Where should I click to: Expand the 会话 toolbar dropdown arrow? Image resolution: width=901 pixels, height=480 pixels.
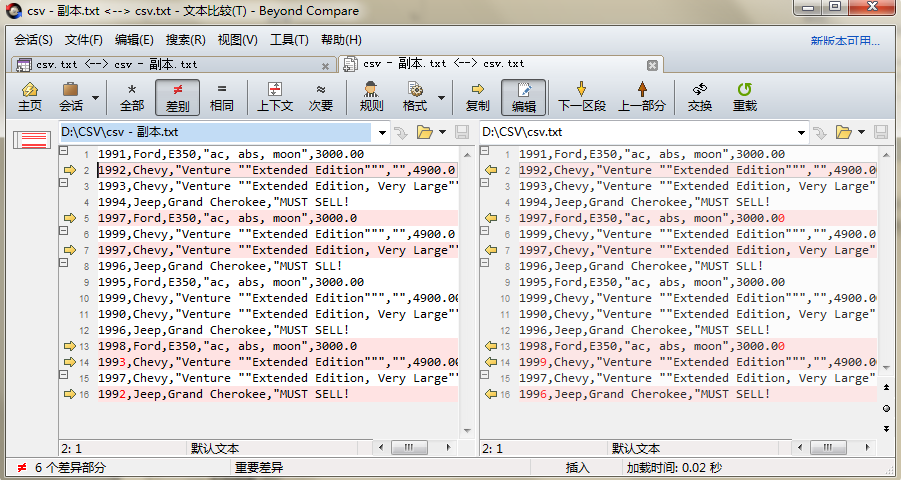tap(96, 98)
